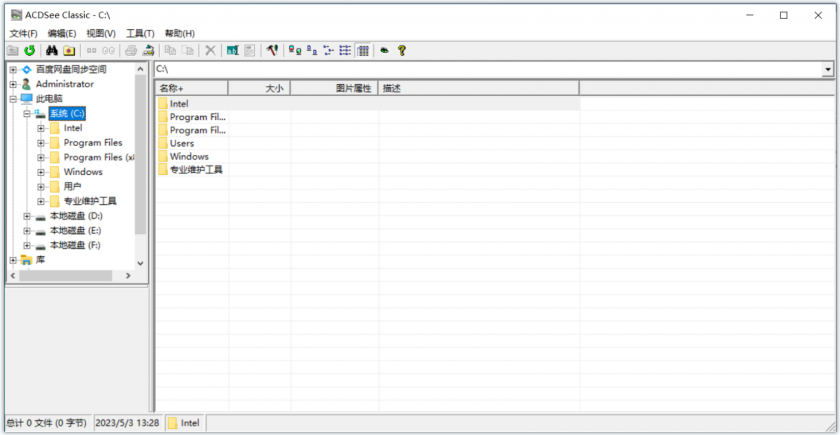Image resolution: width=840 pixels, height=435 pixels.
Task: Select the Intel folder in the tree
Action: click(73, 129)
